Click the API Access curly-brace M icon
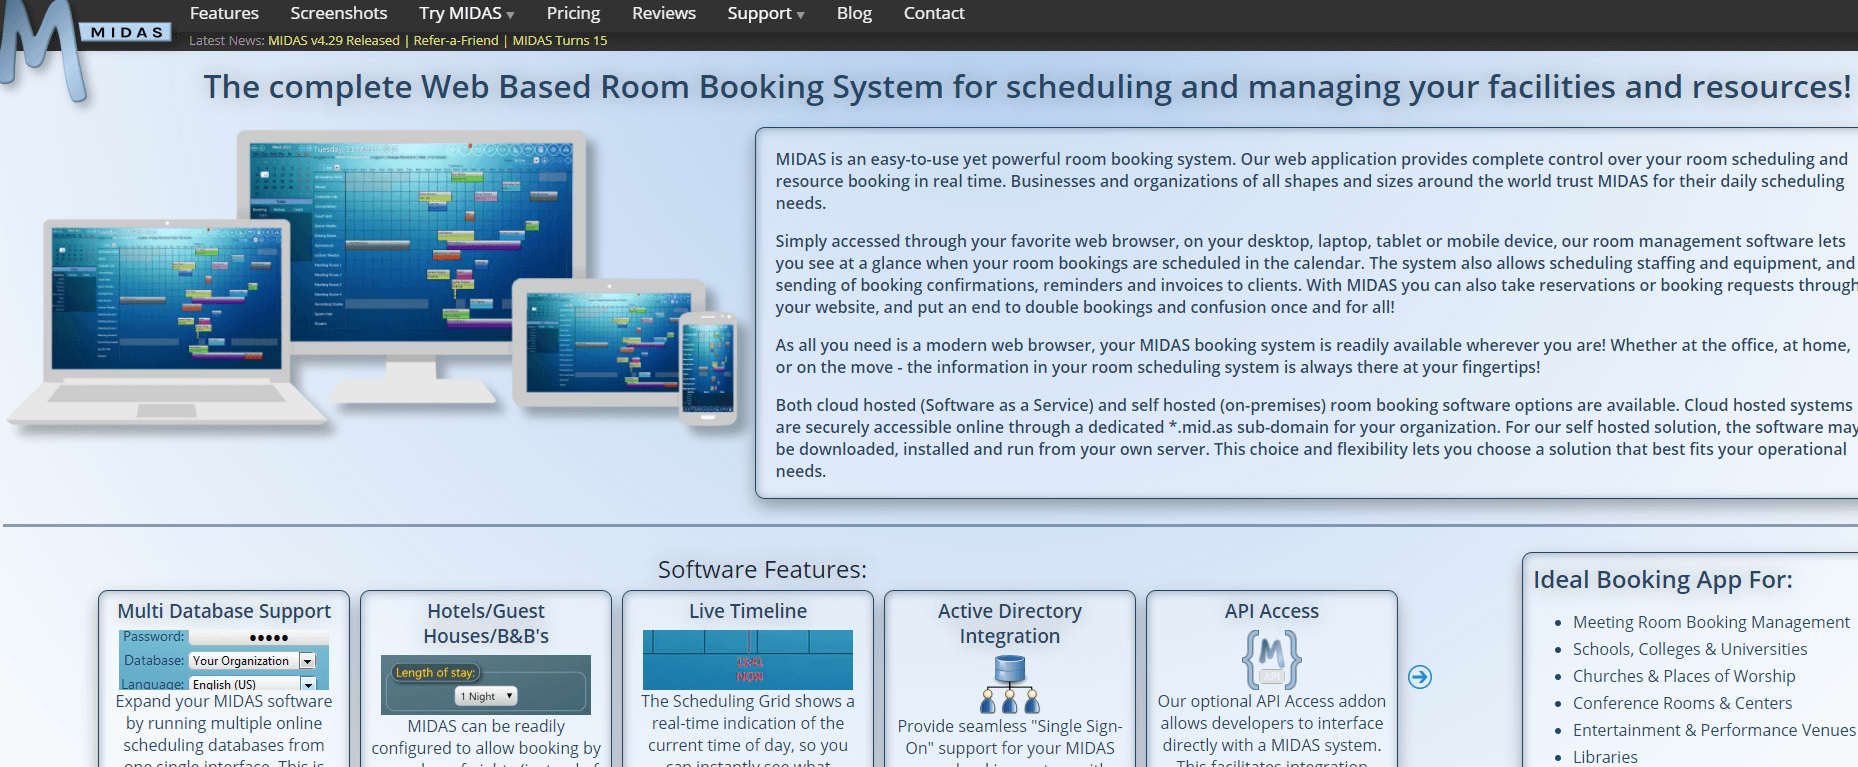The width and height of the screenshot is (1858, 767). (1271, 659)
